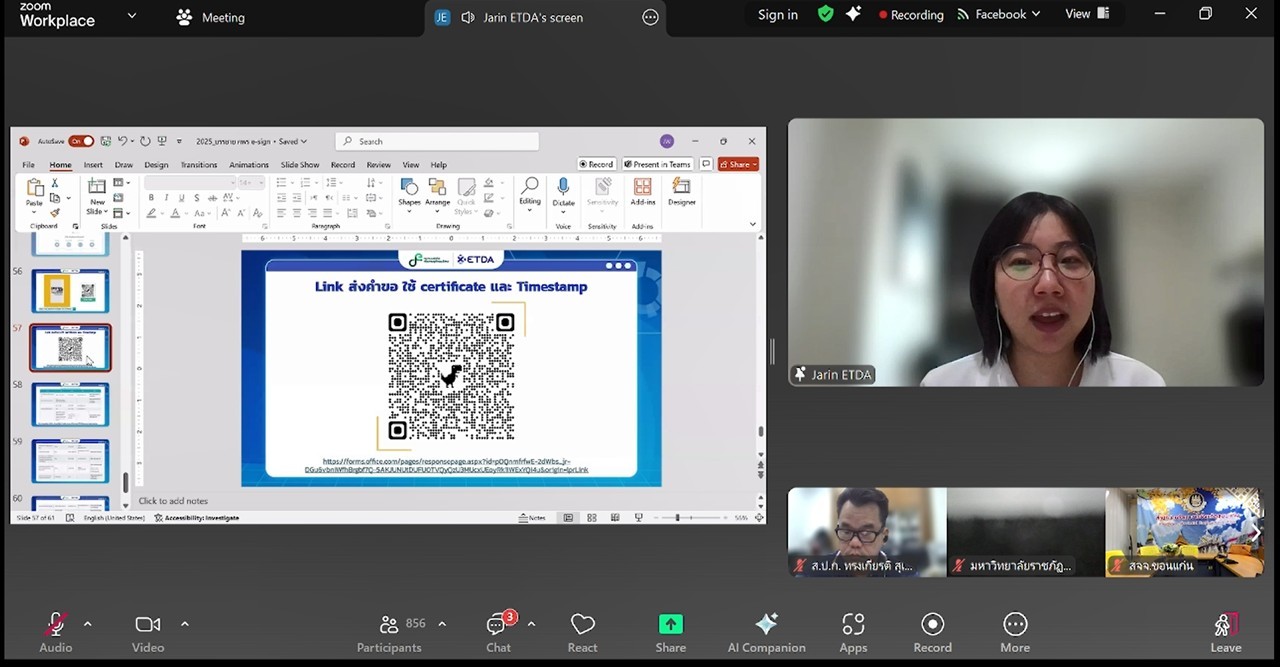
Task: Select slide 56 thumbnail
Action: (x=70, y=291)
